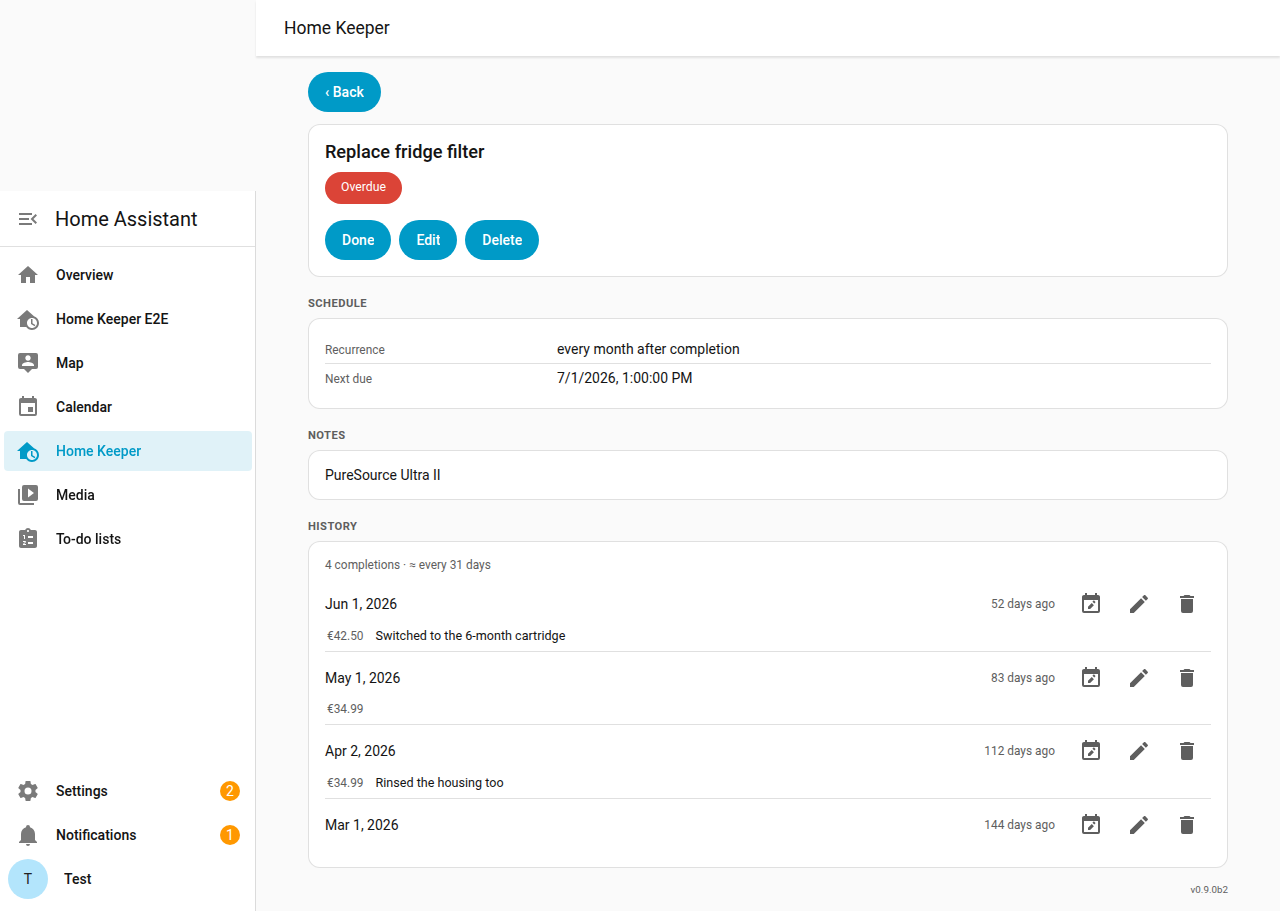
Task: Click the v0.9.0b2 version label
Action: point(1209,889)
